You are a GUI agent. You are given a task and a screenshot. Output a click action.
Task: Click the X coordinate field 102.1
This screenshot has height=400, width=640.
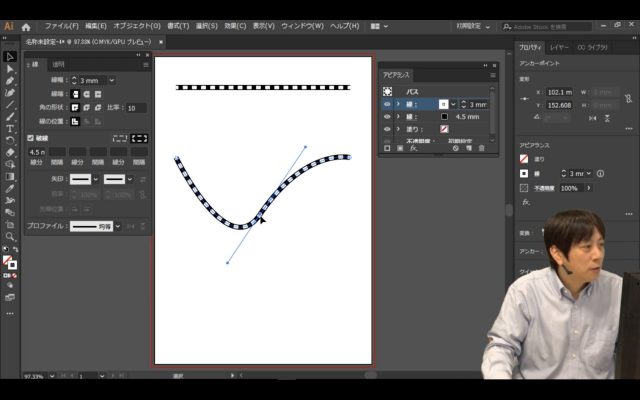560,92
